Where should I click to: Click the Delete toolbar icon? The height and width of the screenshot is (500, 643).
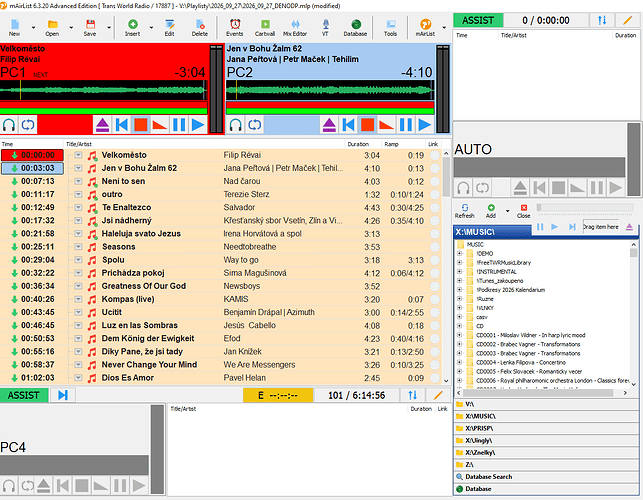tap(200, 27)
